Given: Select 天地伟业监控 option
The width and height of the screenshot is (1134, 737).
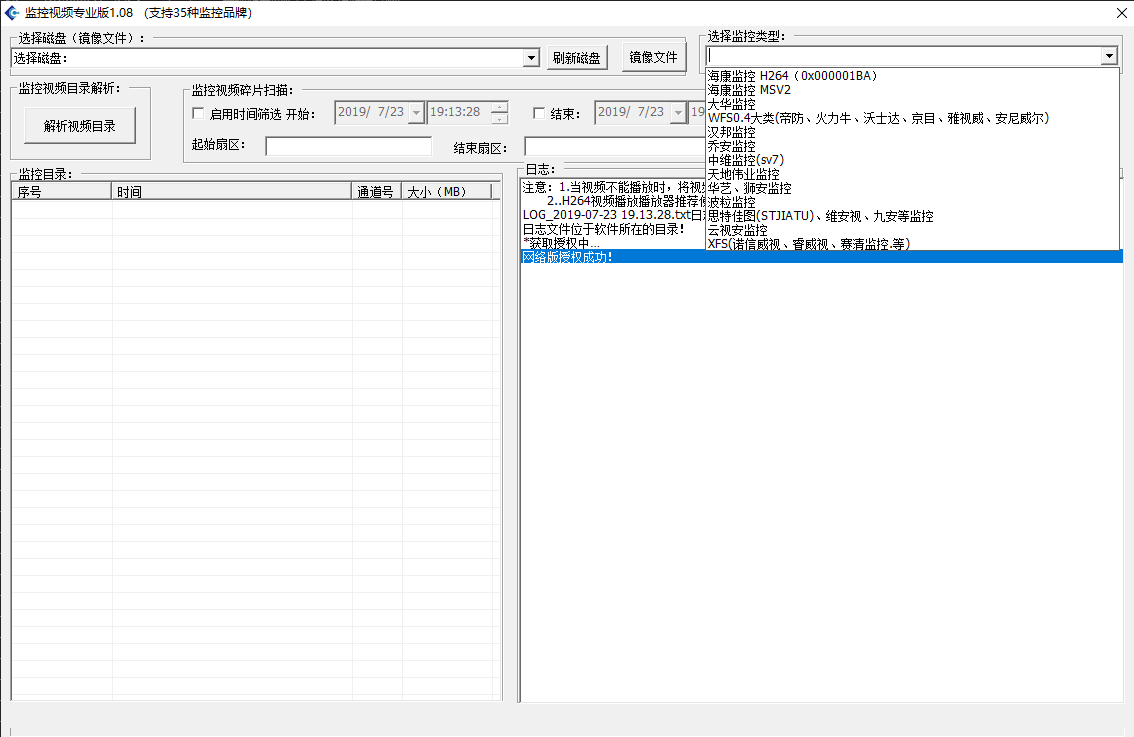Looking at the screenshot, I should [913, 174].
